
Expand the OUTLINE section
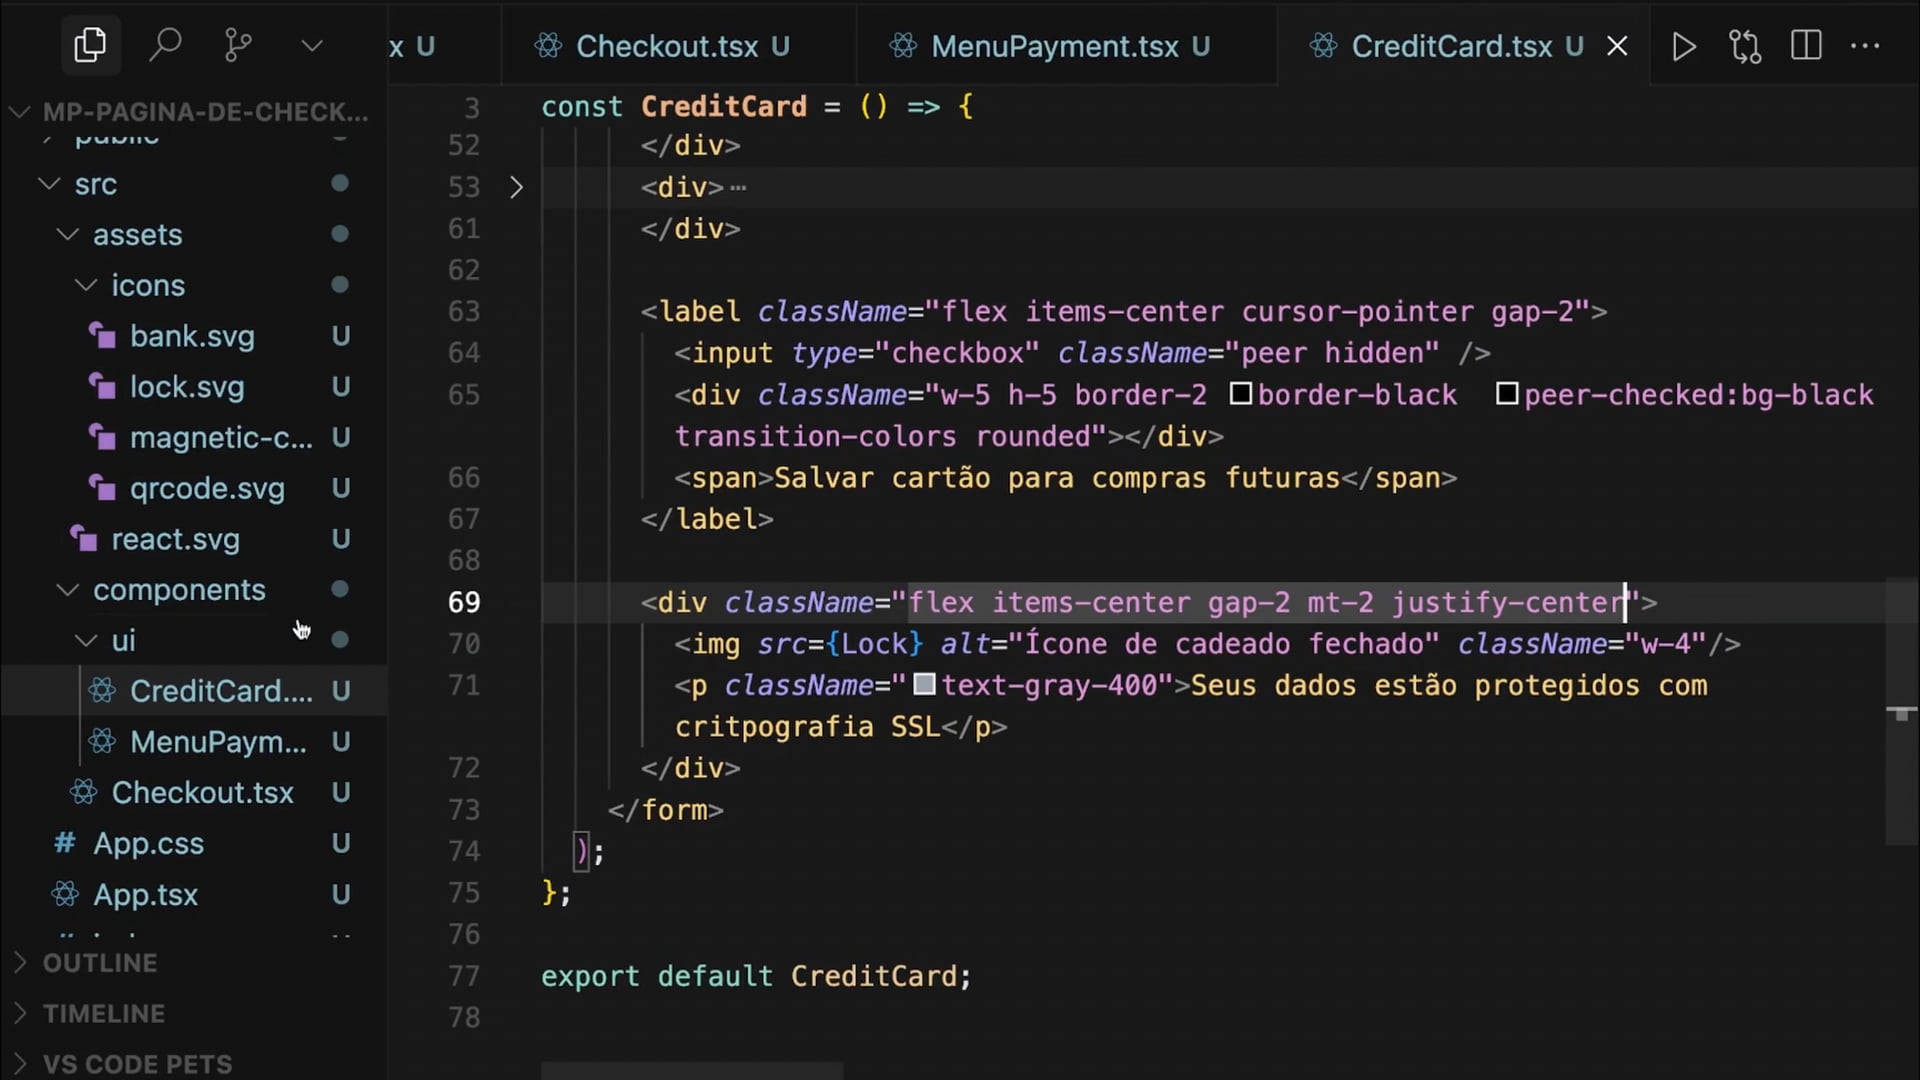point(100,963)
